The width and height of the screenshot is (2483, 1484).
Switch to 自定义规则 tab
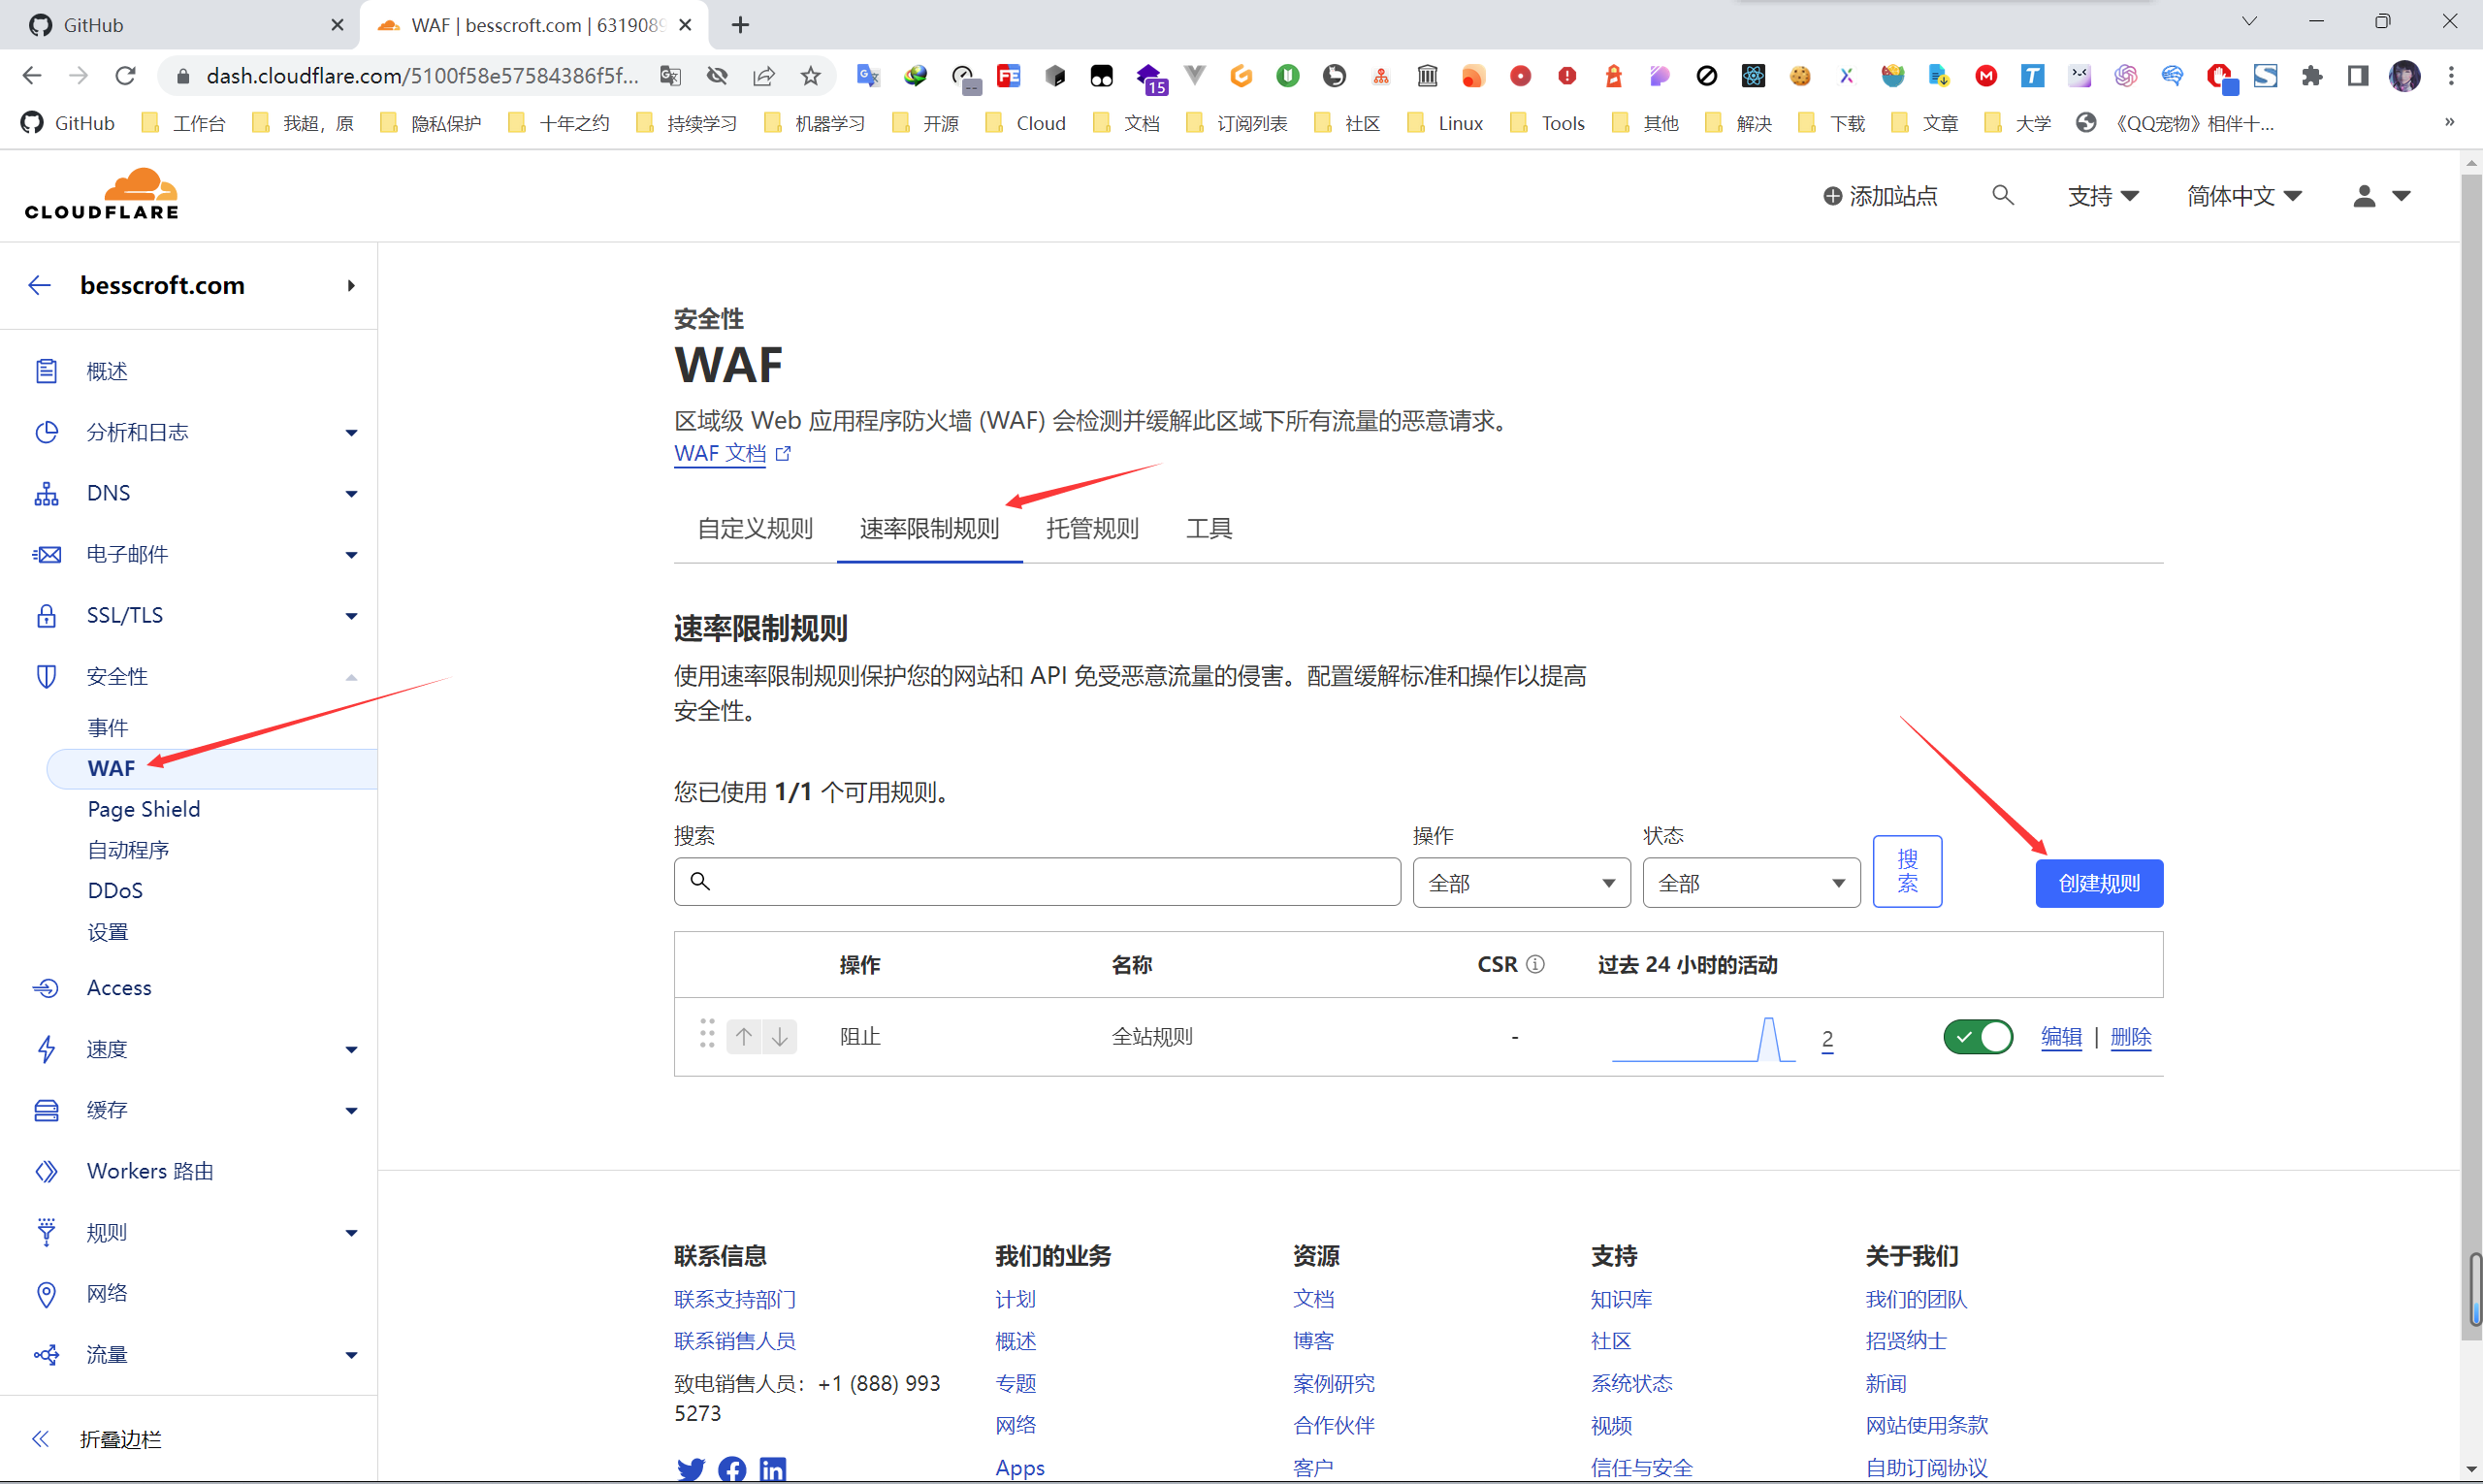755,528
